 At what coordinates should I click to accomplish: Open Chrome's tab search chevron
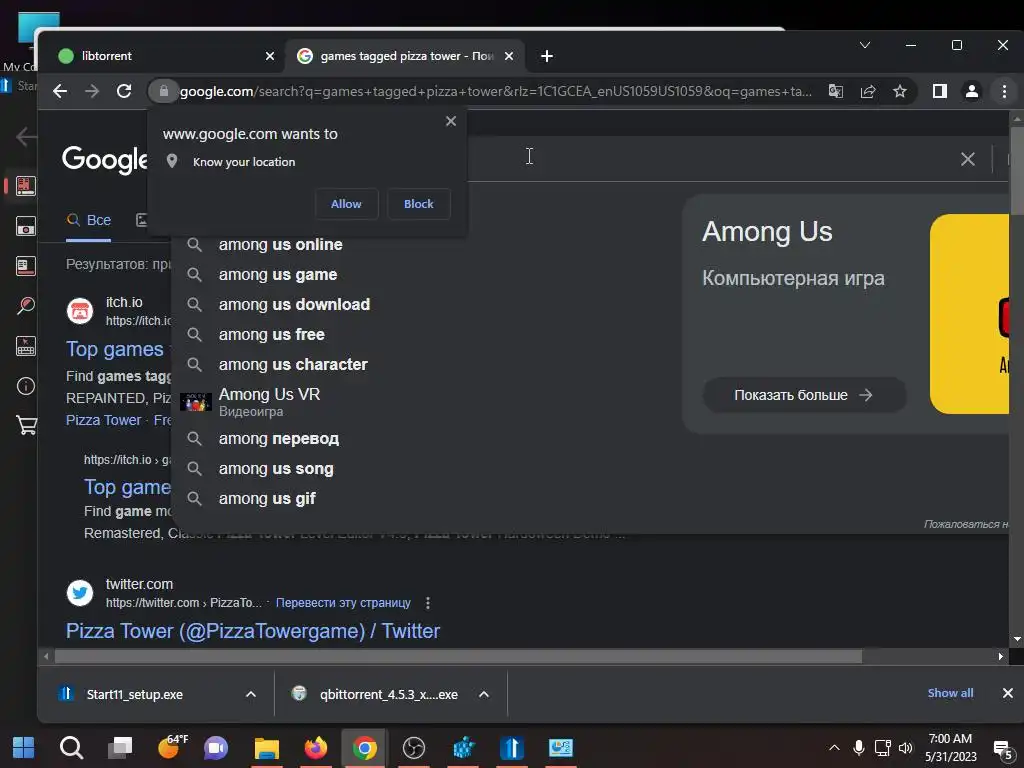pos(865,45)
